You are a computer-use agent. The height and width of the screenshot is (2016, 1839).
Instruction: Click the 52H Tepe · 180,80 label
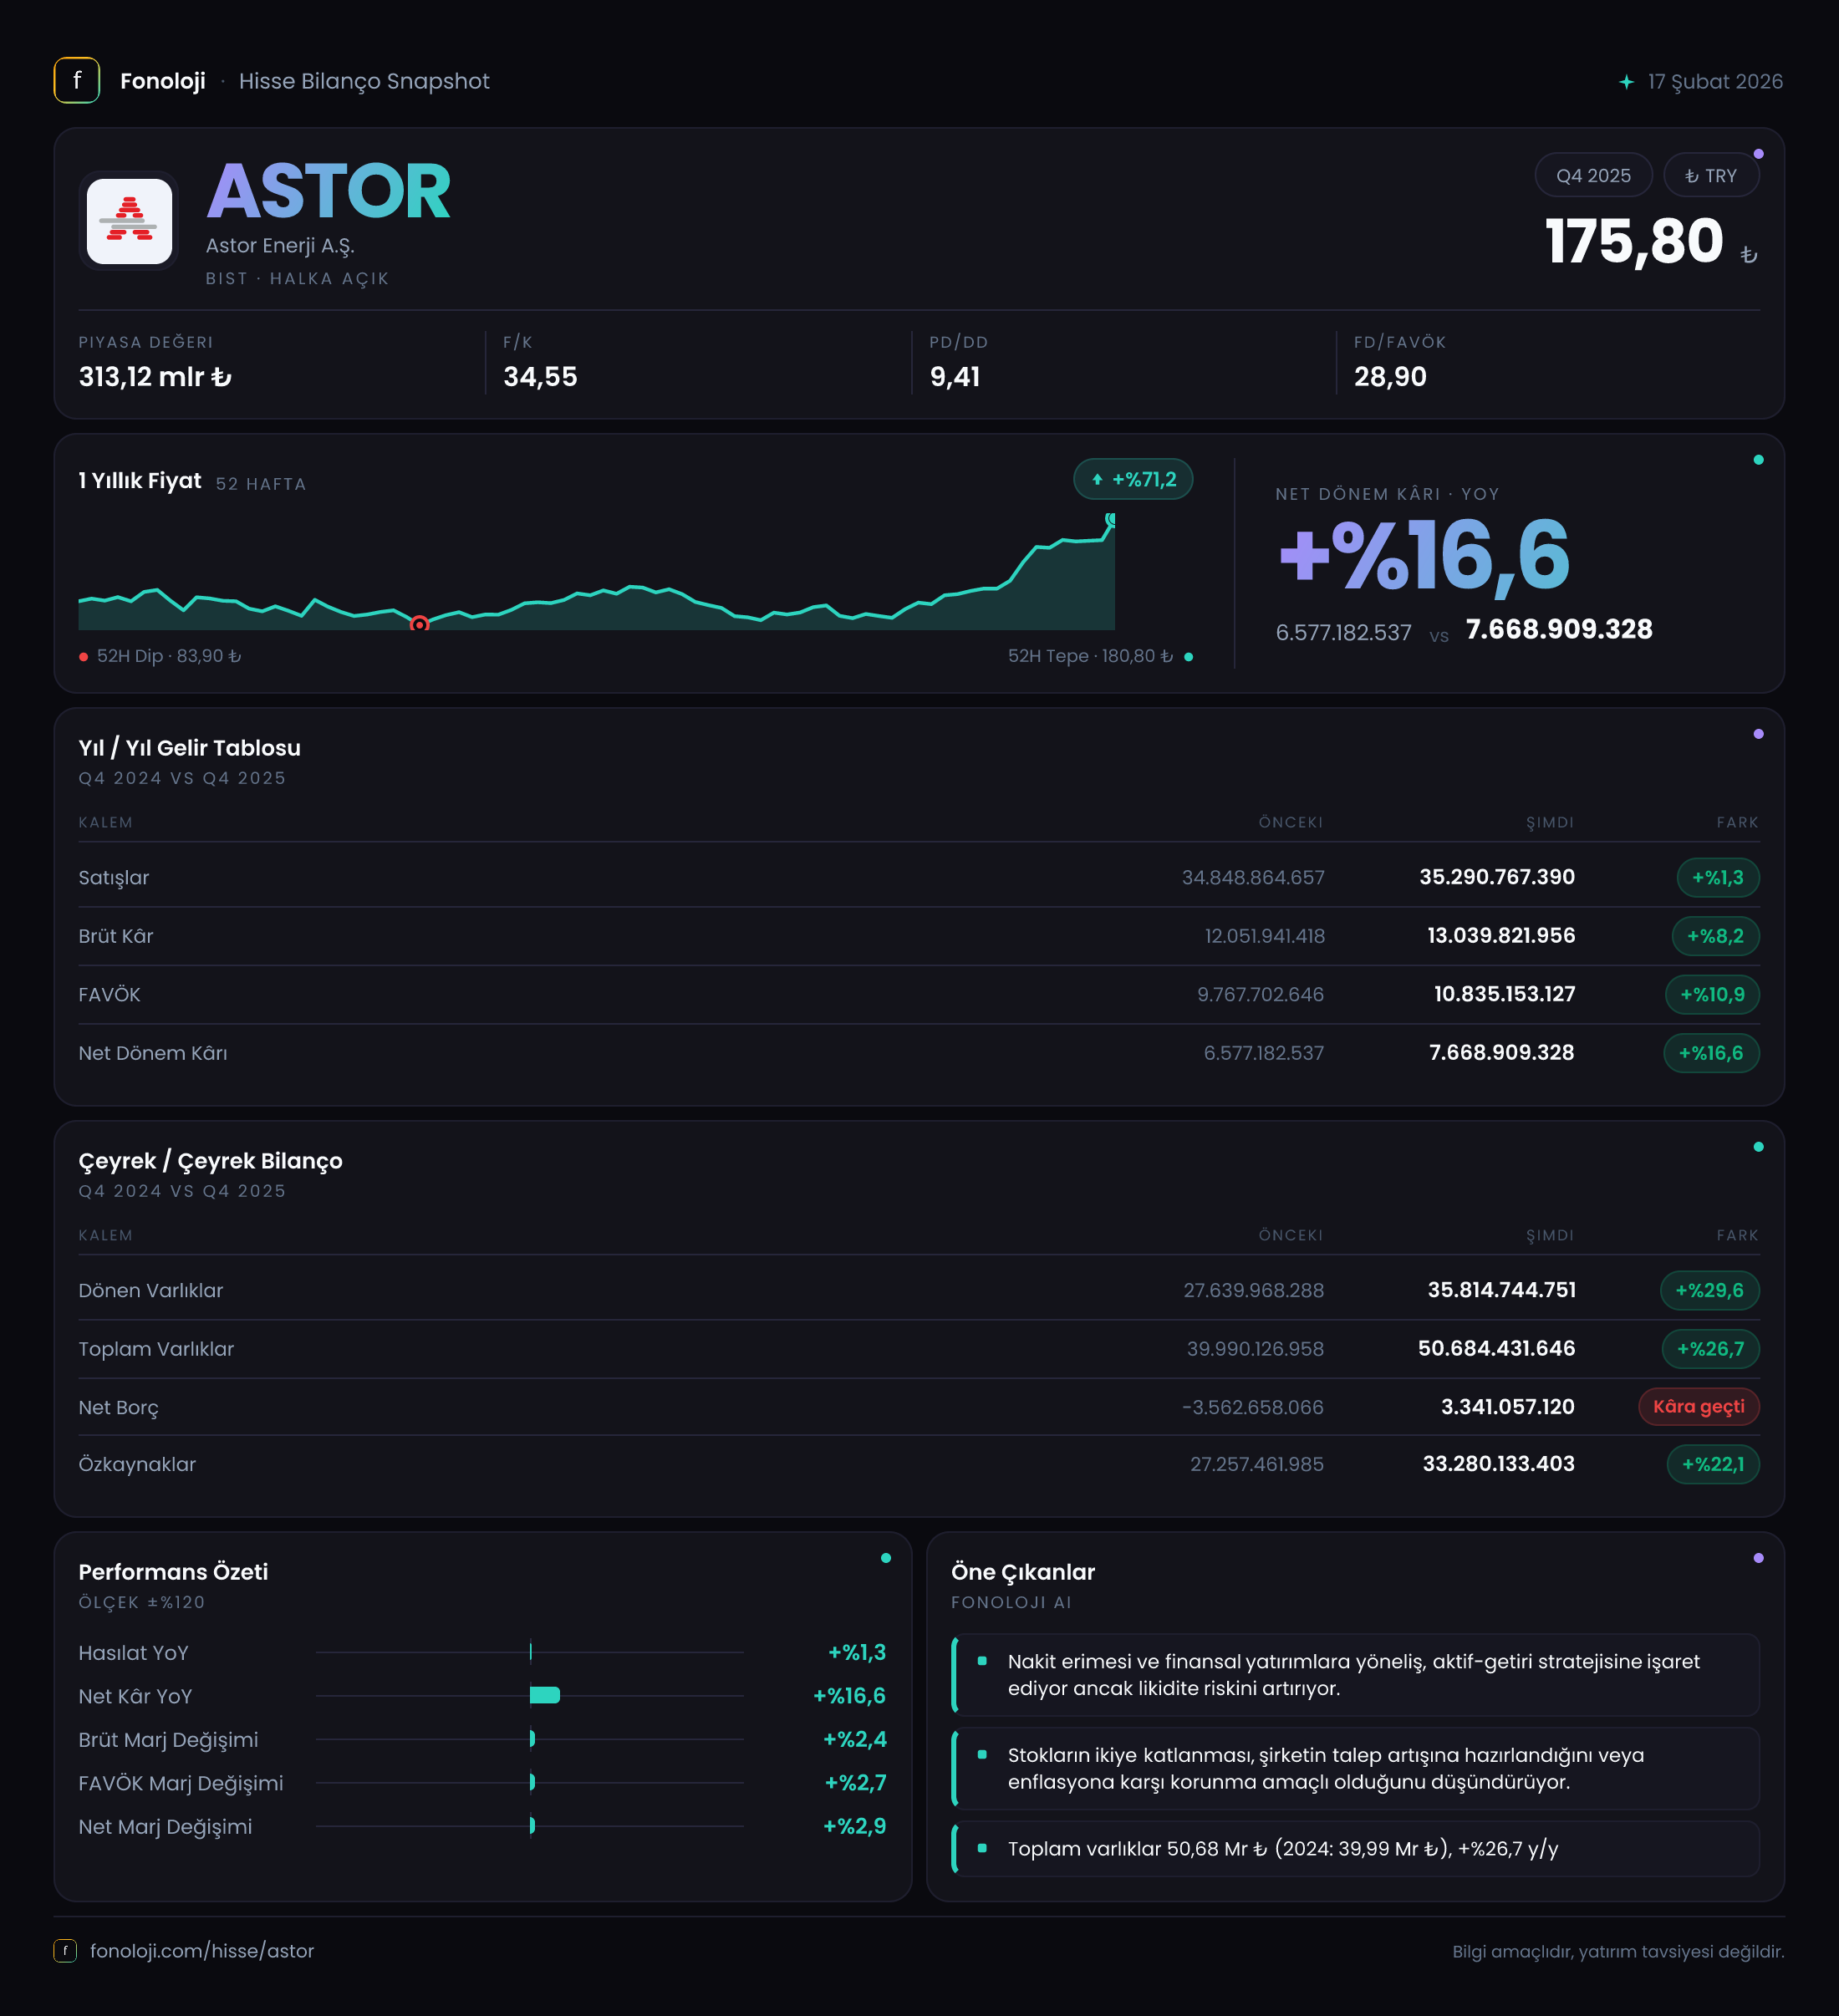click(1090, 656)
